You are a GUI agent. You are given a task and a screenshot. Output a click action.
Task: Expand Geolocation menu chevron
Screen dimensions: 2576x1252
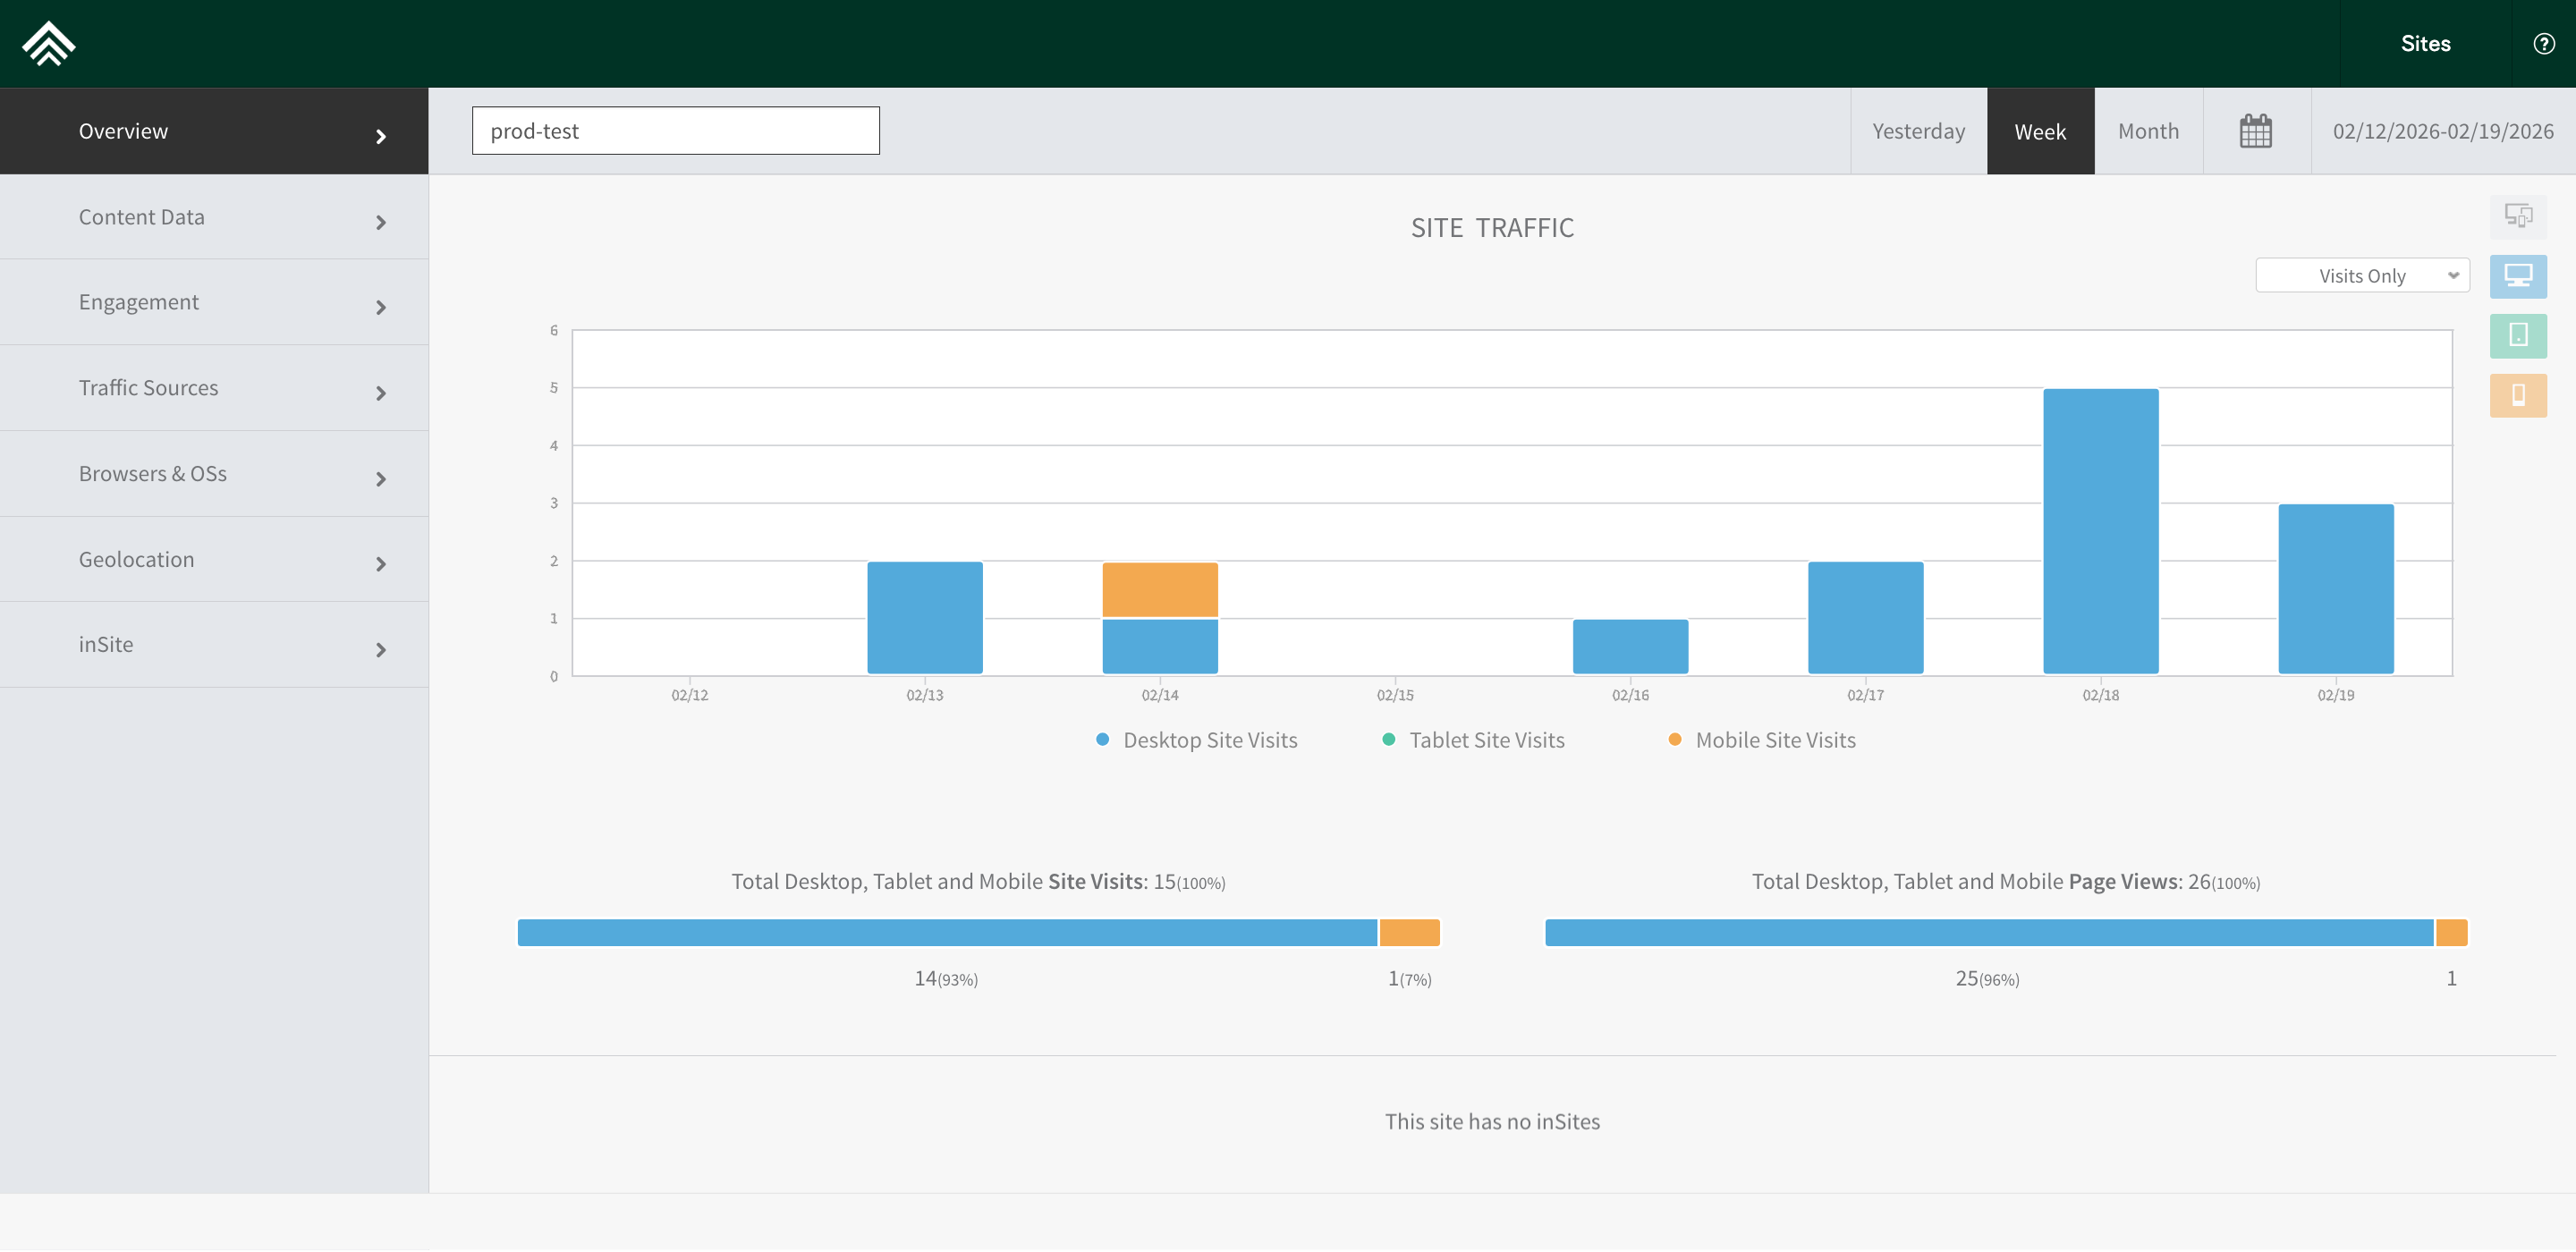[380, 564]
